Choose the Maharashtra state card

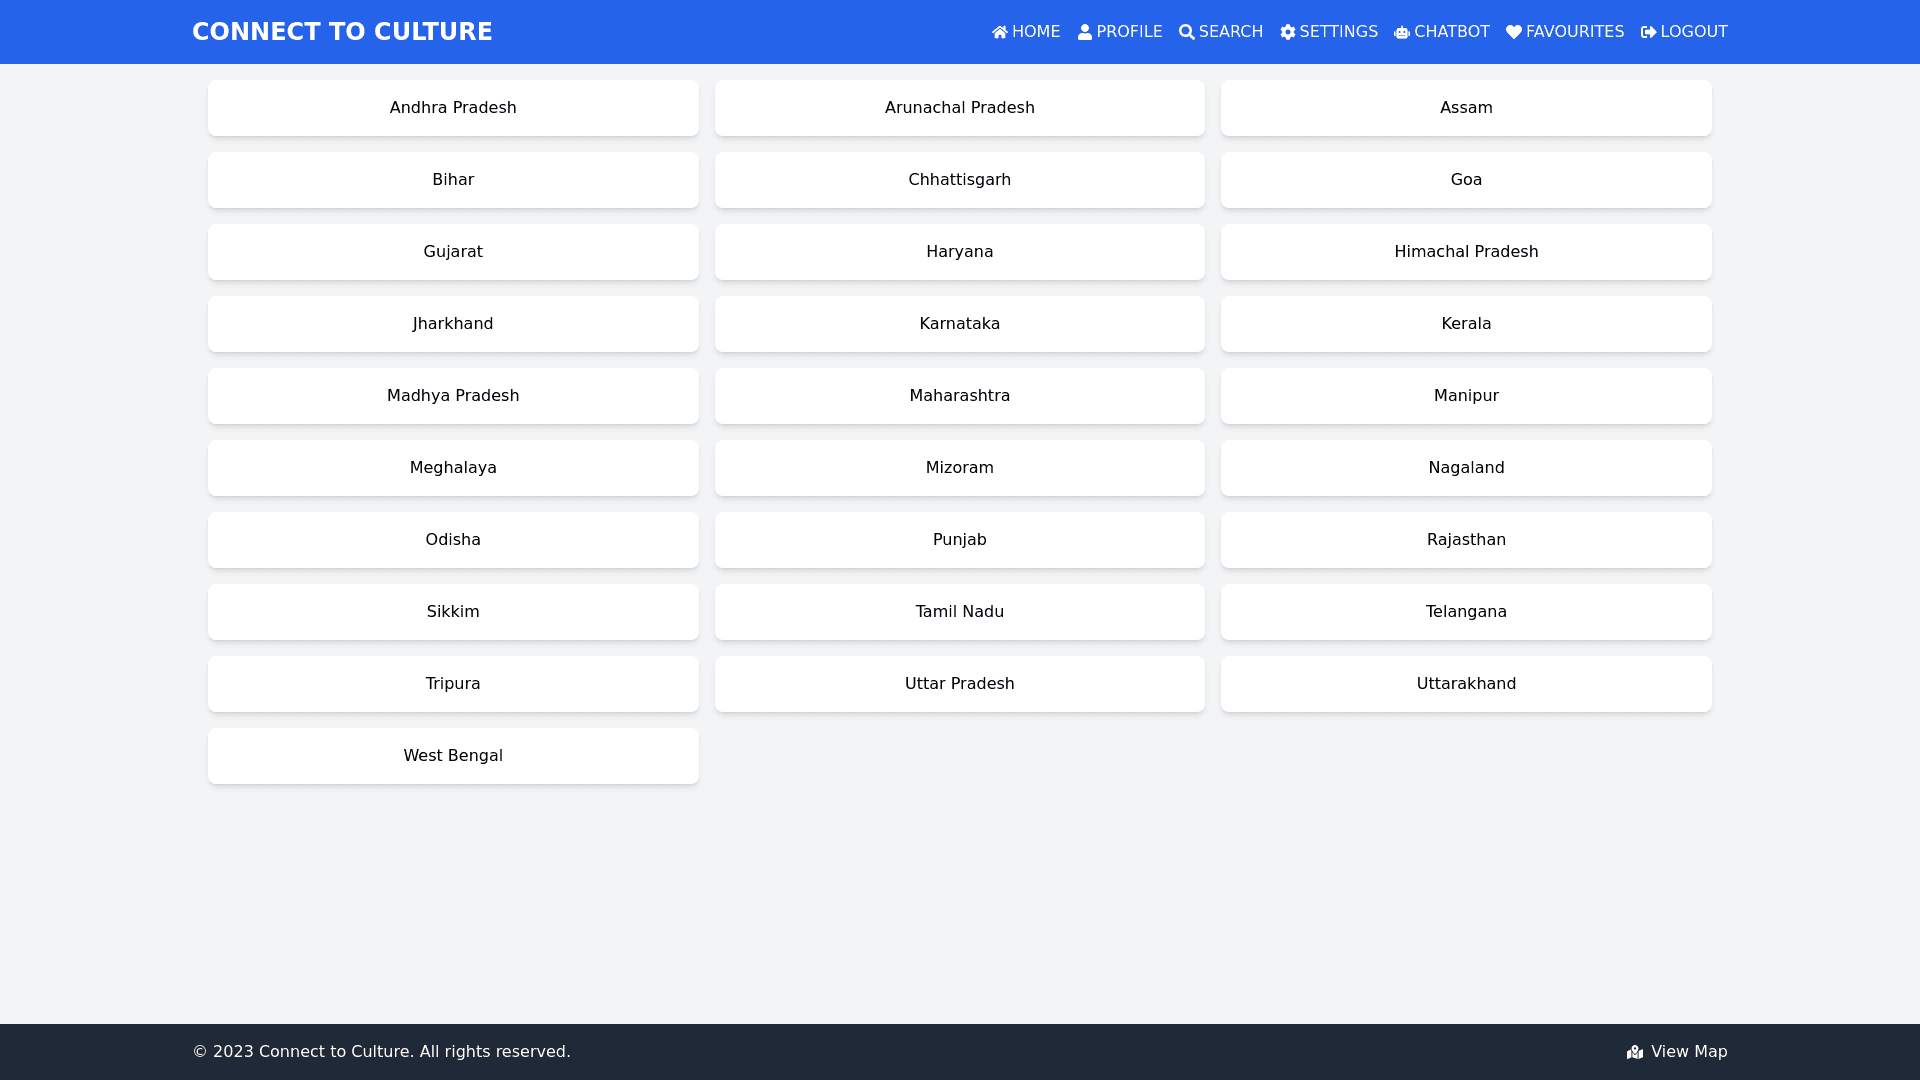point(959,396)
